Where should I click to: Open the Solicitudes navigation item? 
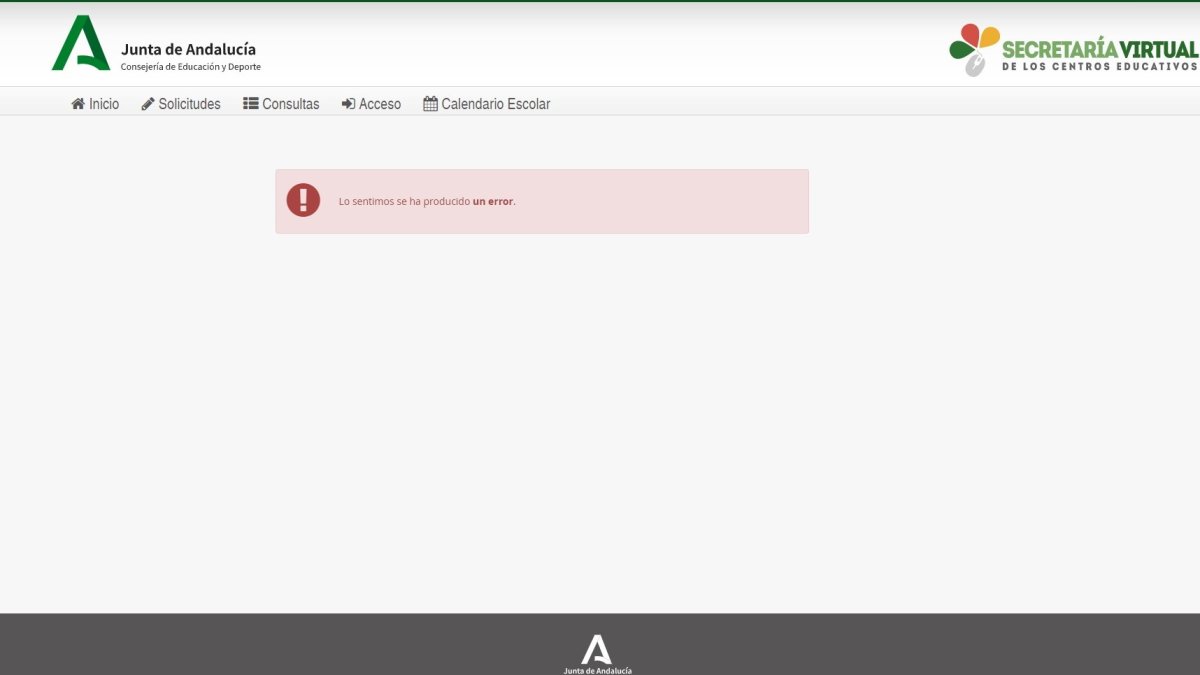tap(188, 103)
